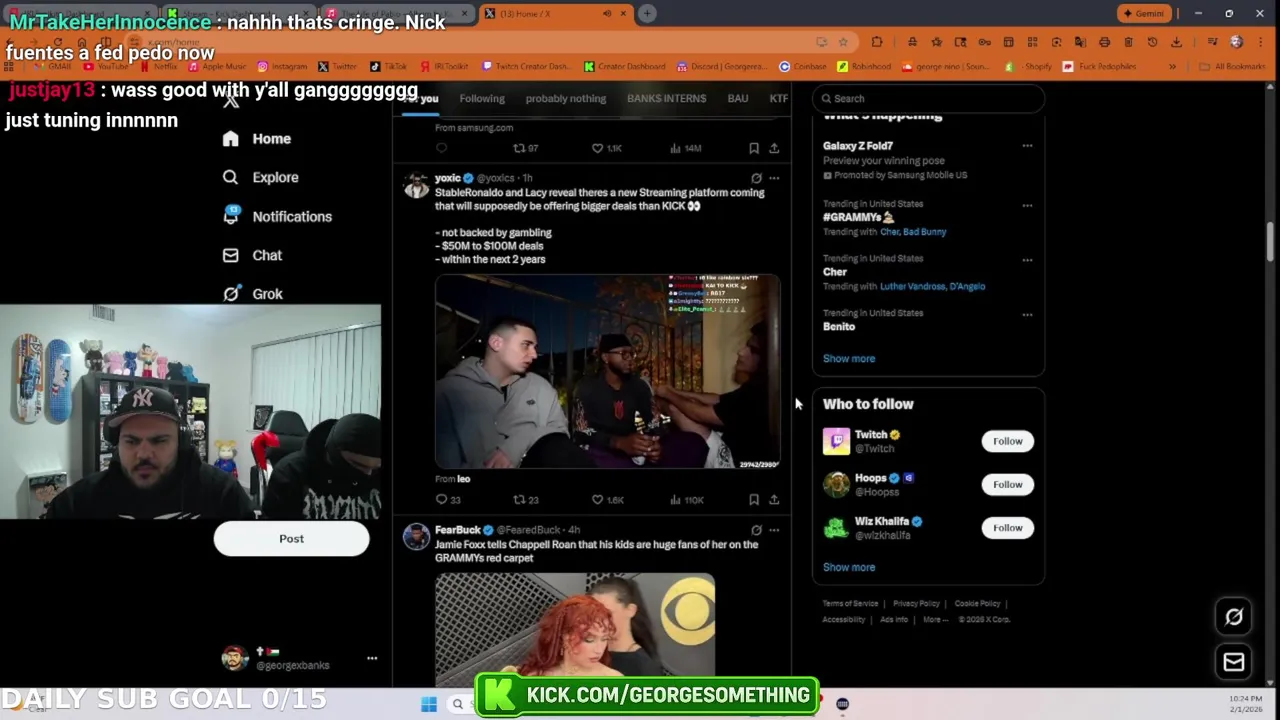Mute the audio icon on the X tab

pyautogui.click(x=607, y=13)
